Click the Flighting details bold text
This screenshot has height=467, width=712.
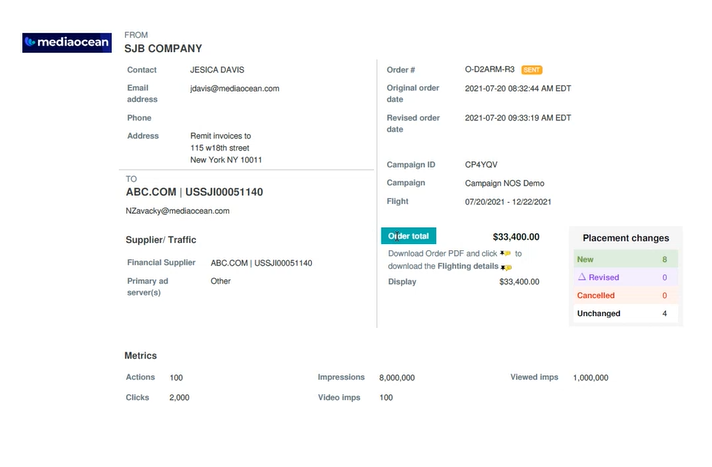click(x=468, y=267)
